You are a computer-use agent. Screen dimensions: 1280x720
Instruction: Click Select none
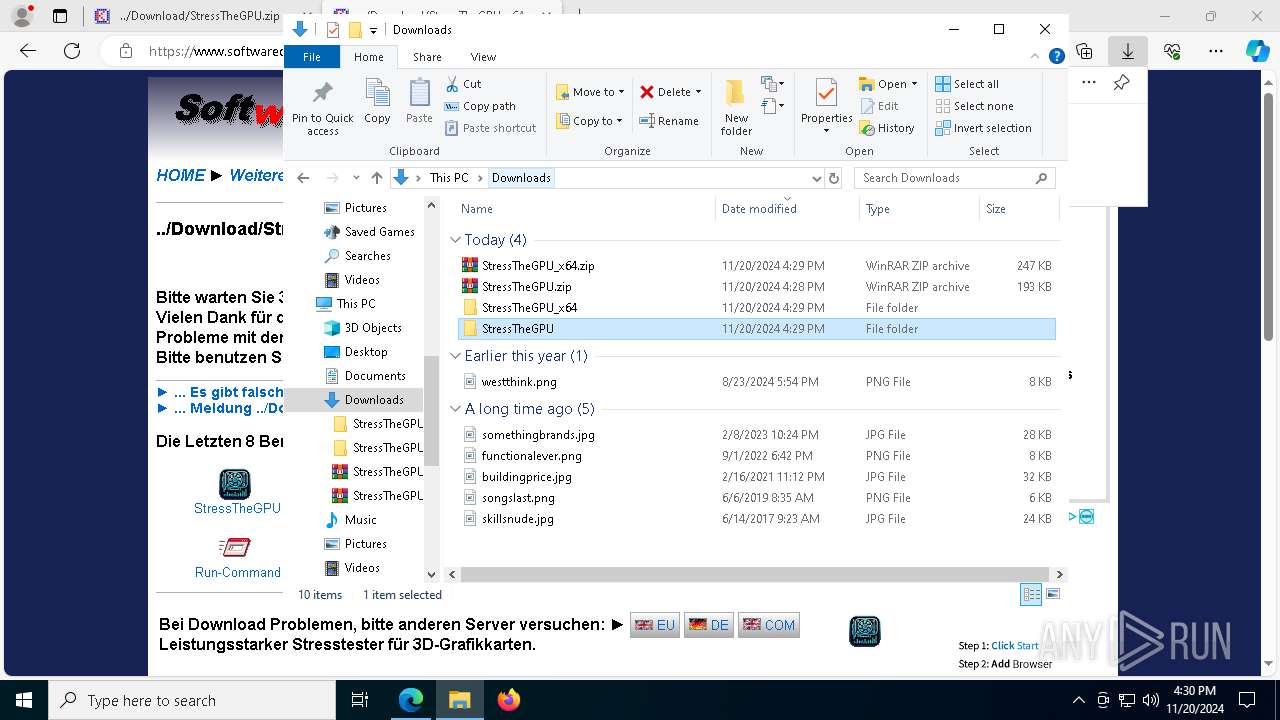[975, 106]
